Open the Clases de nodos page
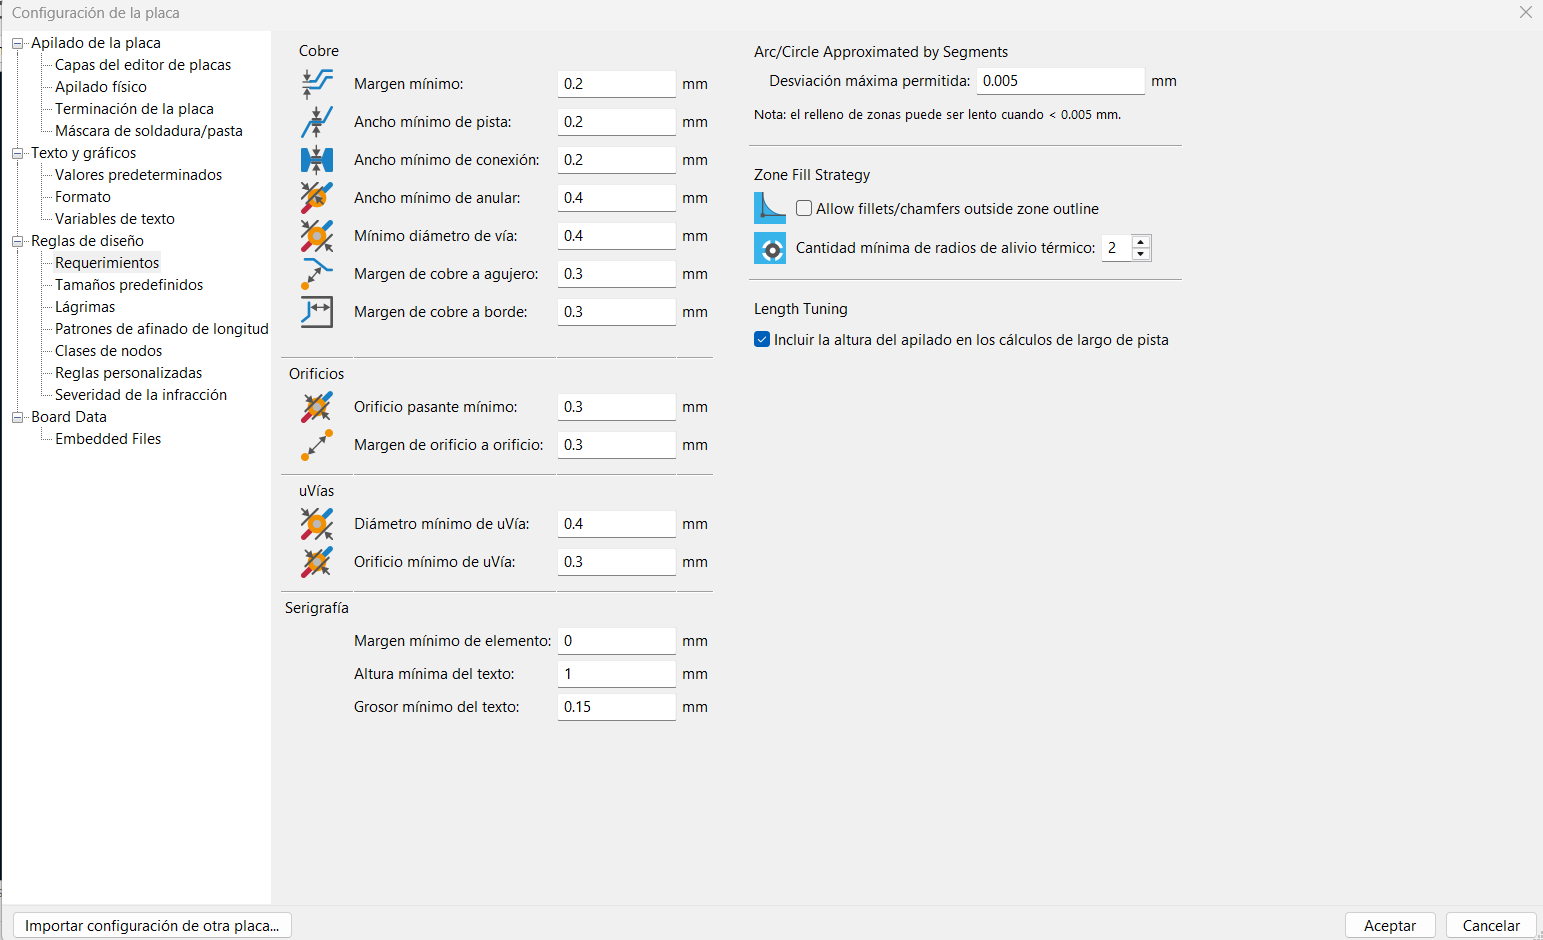 point(108,351)
